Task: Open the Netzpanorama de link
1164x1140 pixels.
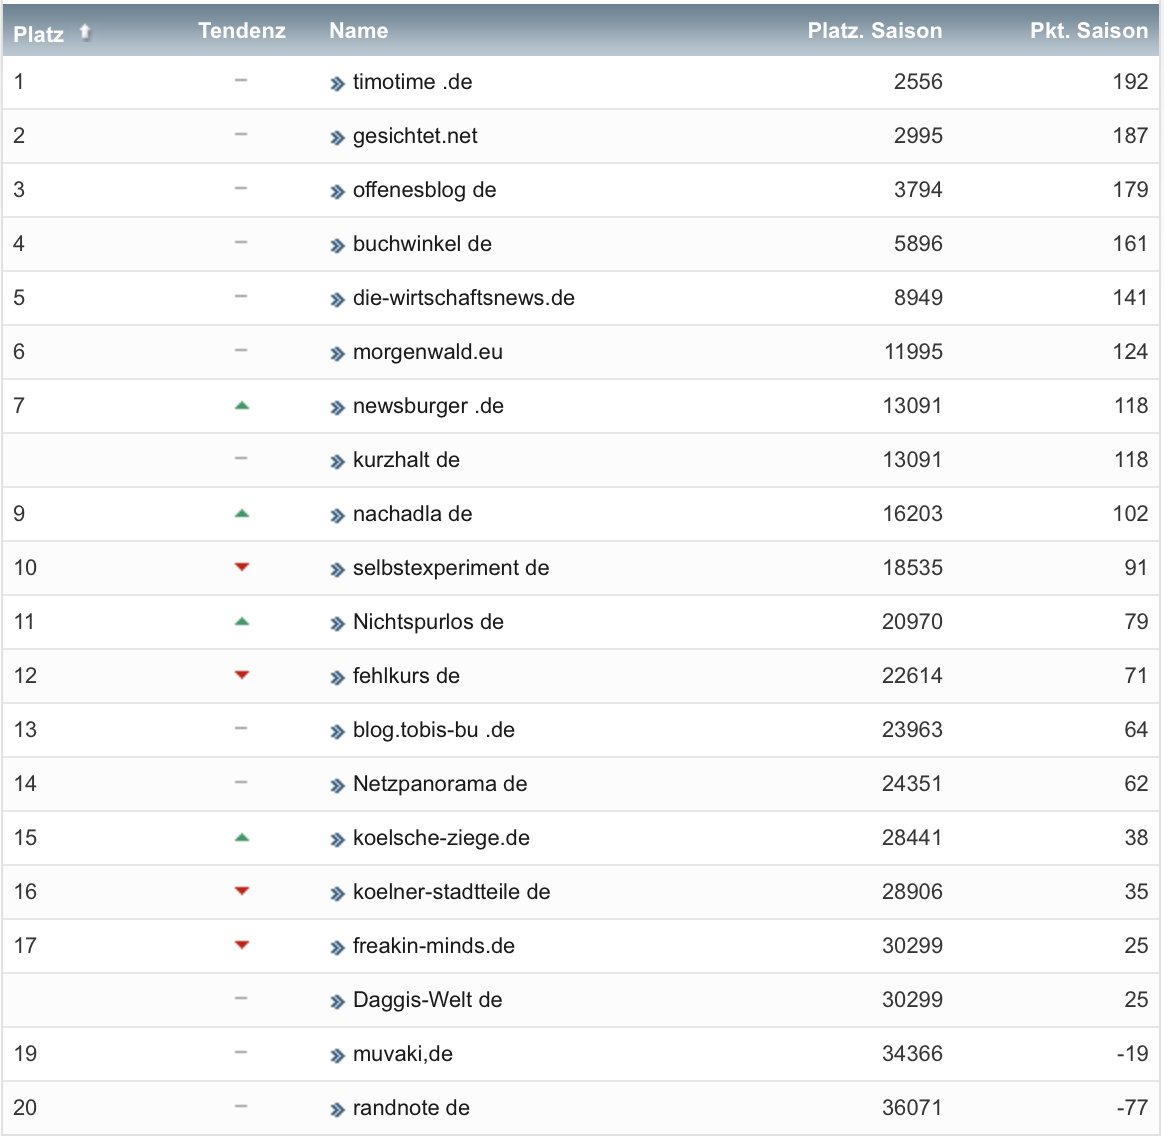Action: [439, 784]
